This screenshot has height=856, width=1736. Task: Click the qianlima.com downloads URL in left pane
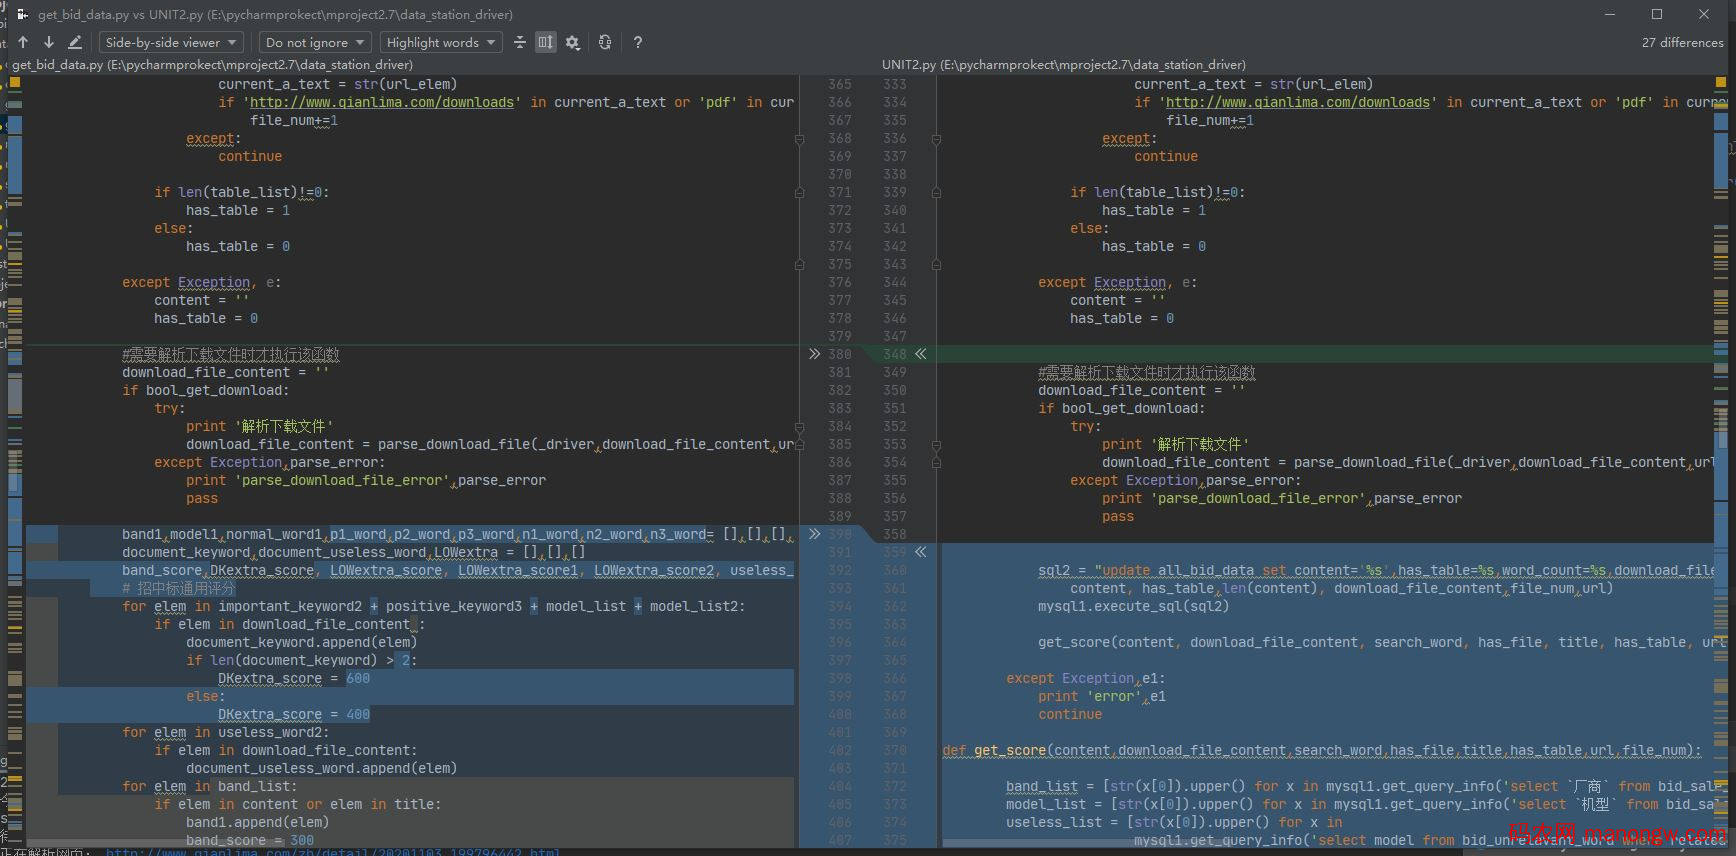[x=382, y=102]
